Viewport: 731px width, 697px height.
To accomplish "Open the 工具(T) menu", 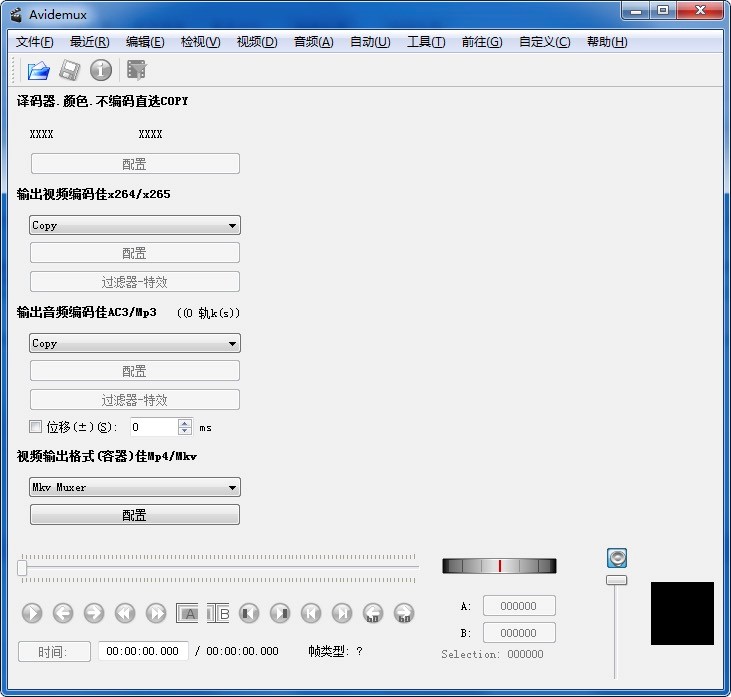I will click(426, 42).
